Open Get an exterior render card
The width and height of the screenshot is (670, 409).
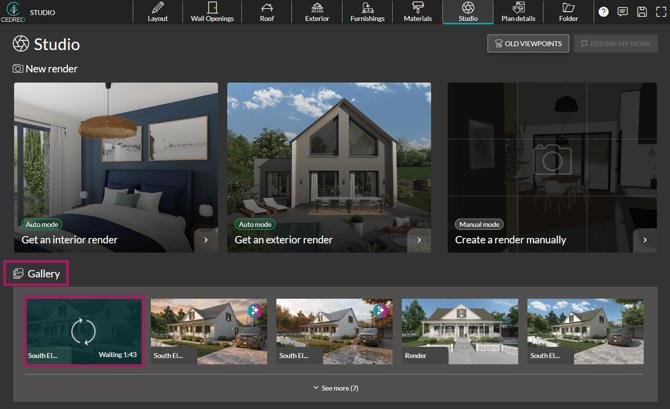329,167
